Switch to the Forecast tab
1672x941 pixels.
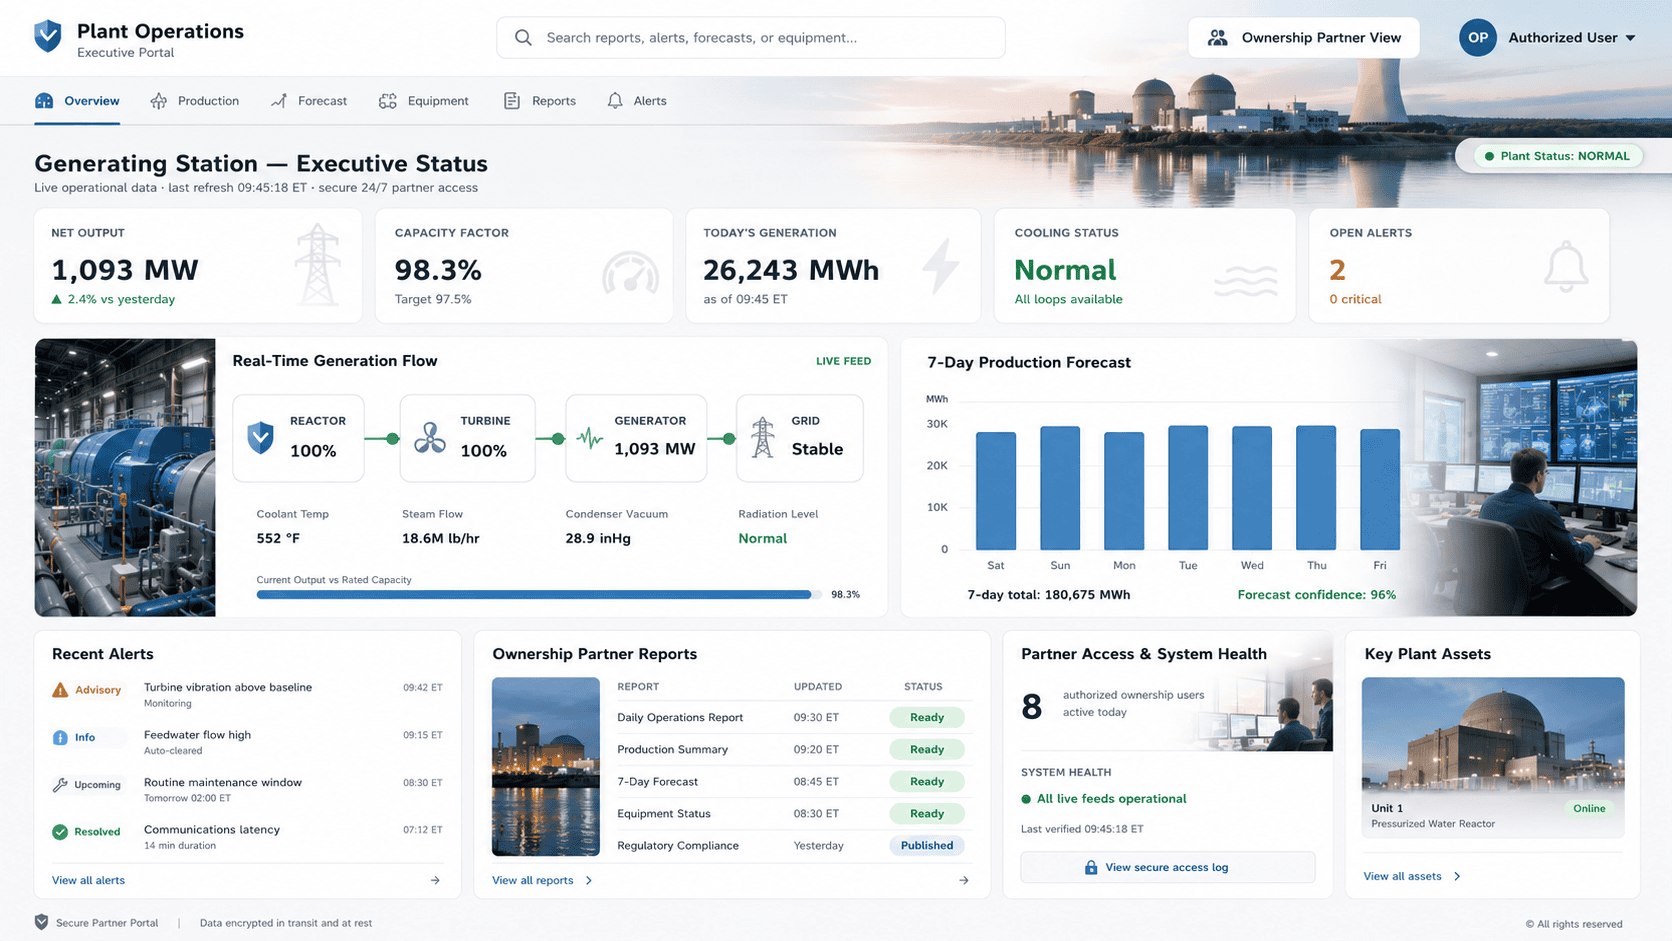(x=309, y=101)
